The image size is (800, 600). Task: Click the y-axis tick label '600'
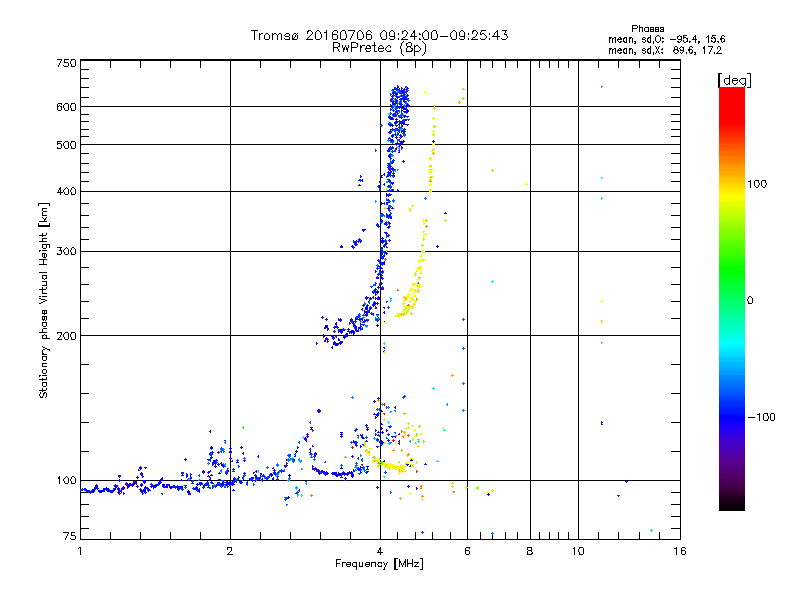[x=67, y=107]
